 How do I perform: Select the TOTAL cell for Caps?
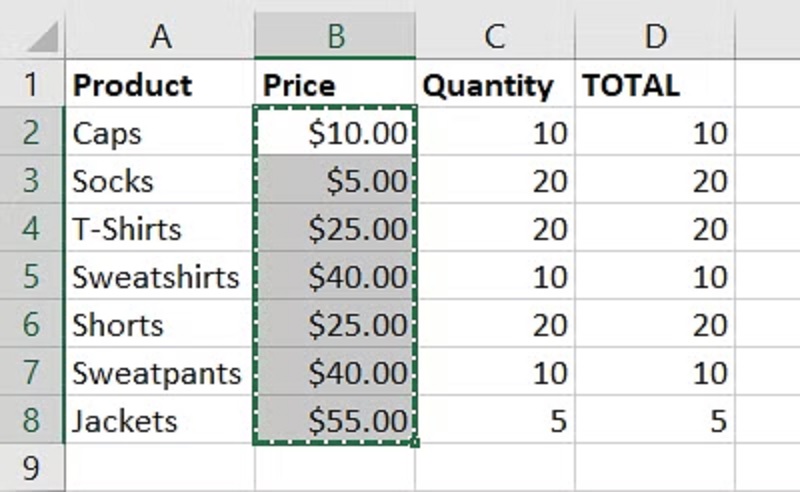[654, 133]
